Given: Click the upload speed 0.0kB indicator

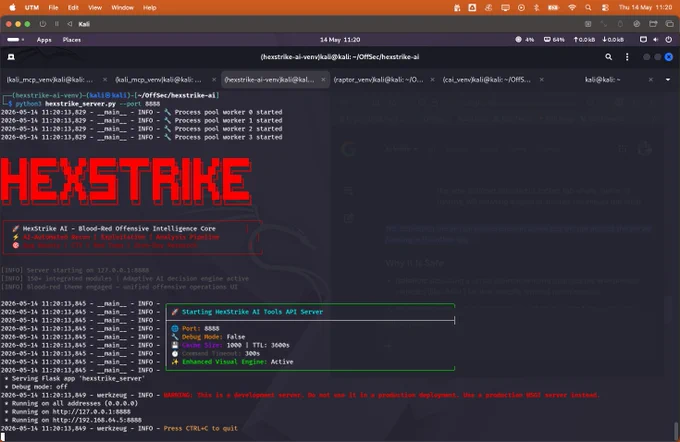Looking at the screenshot, I should click(x=584, y=39).
